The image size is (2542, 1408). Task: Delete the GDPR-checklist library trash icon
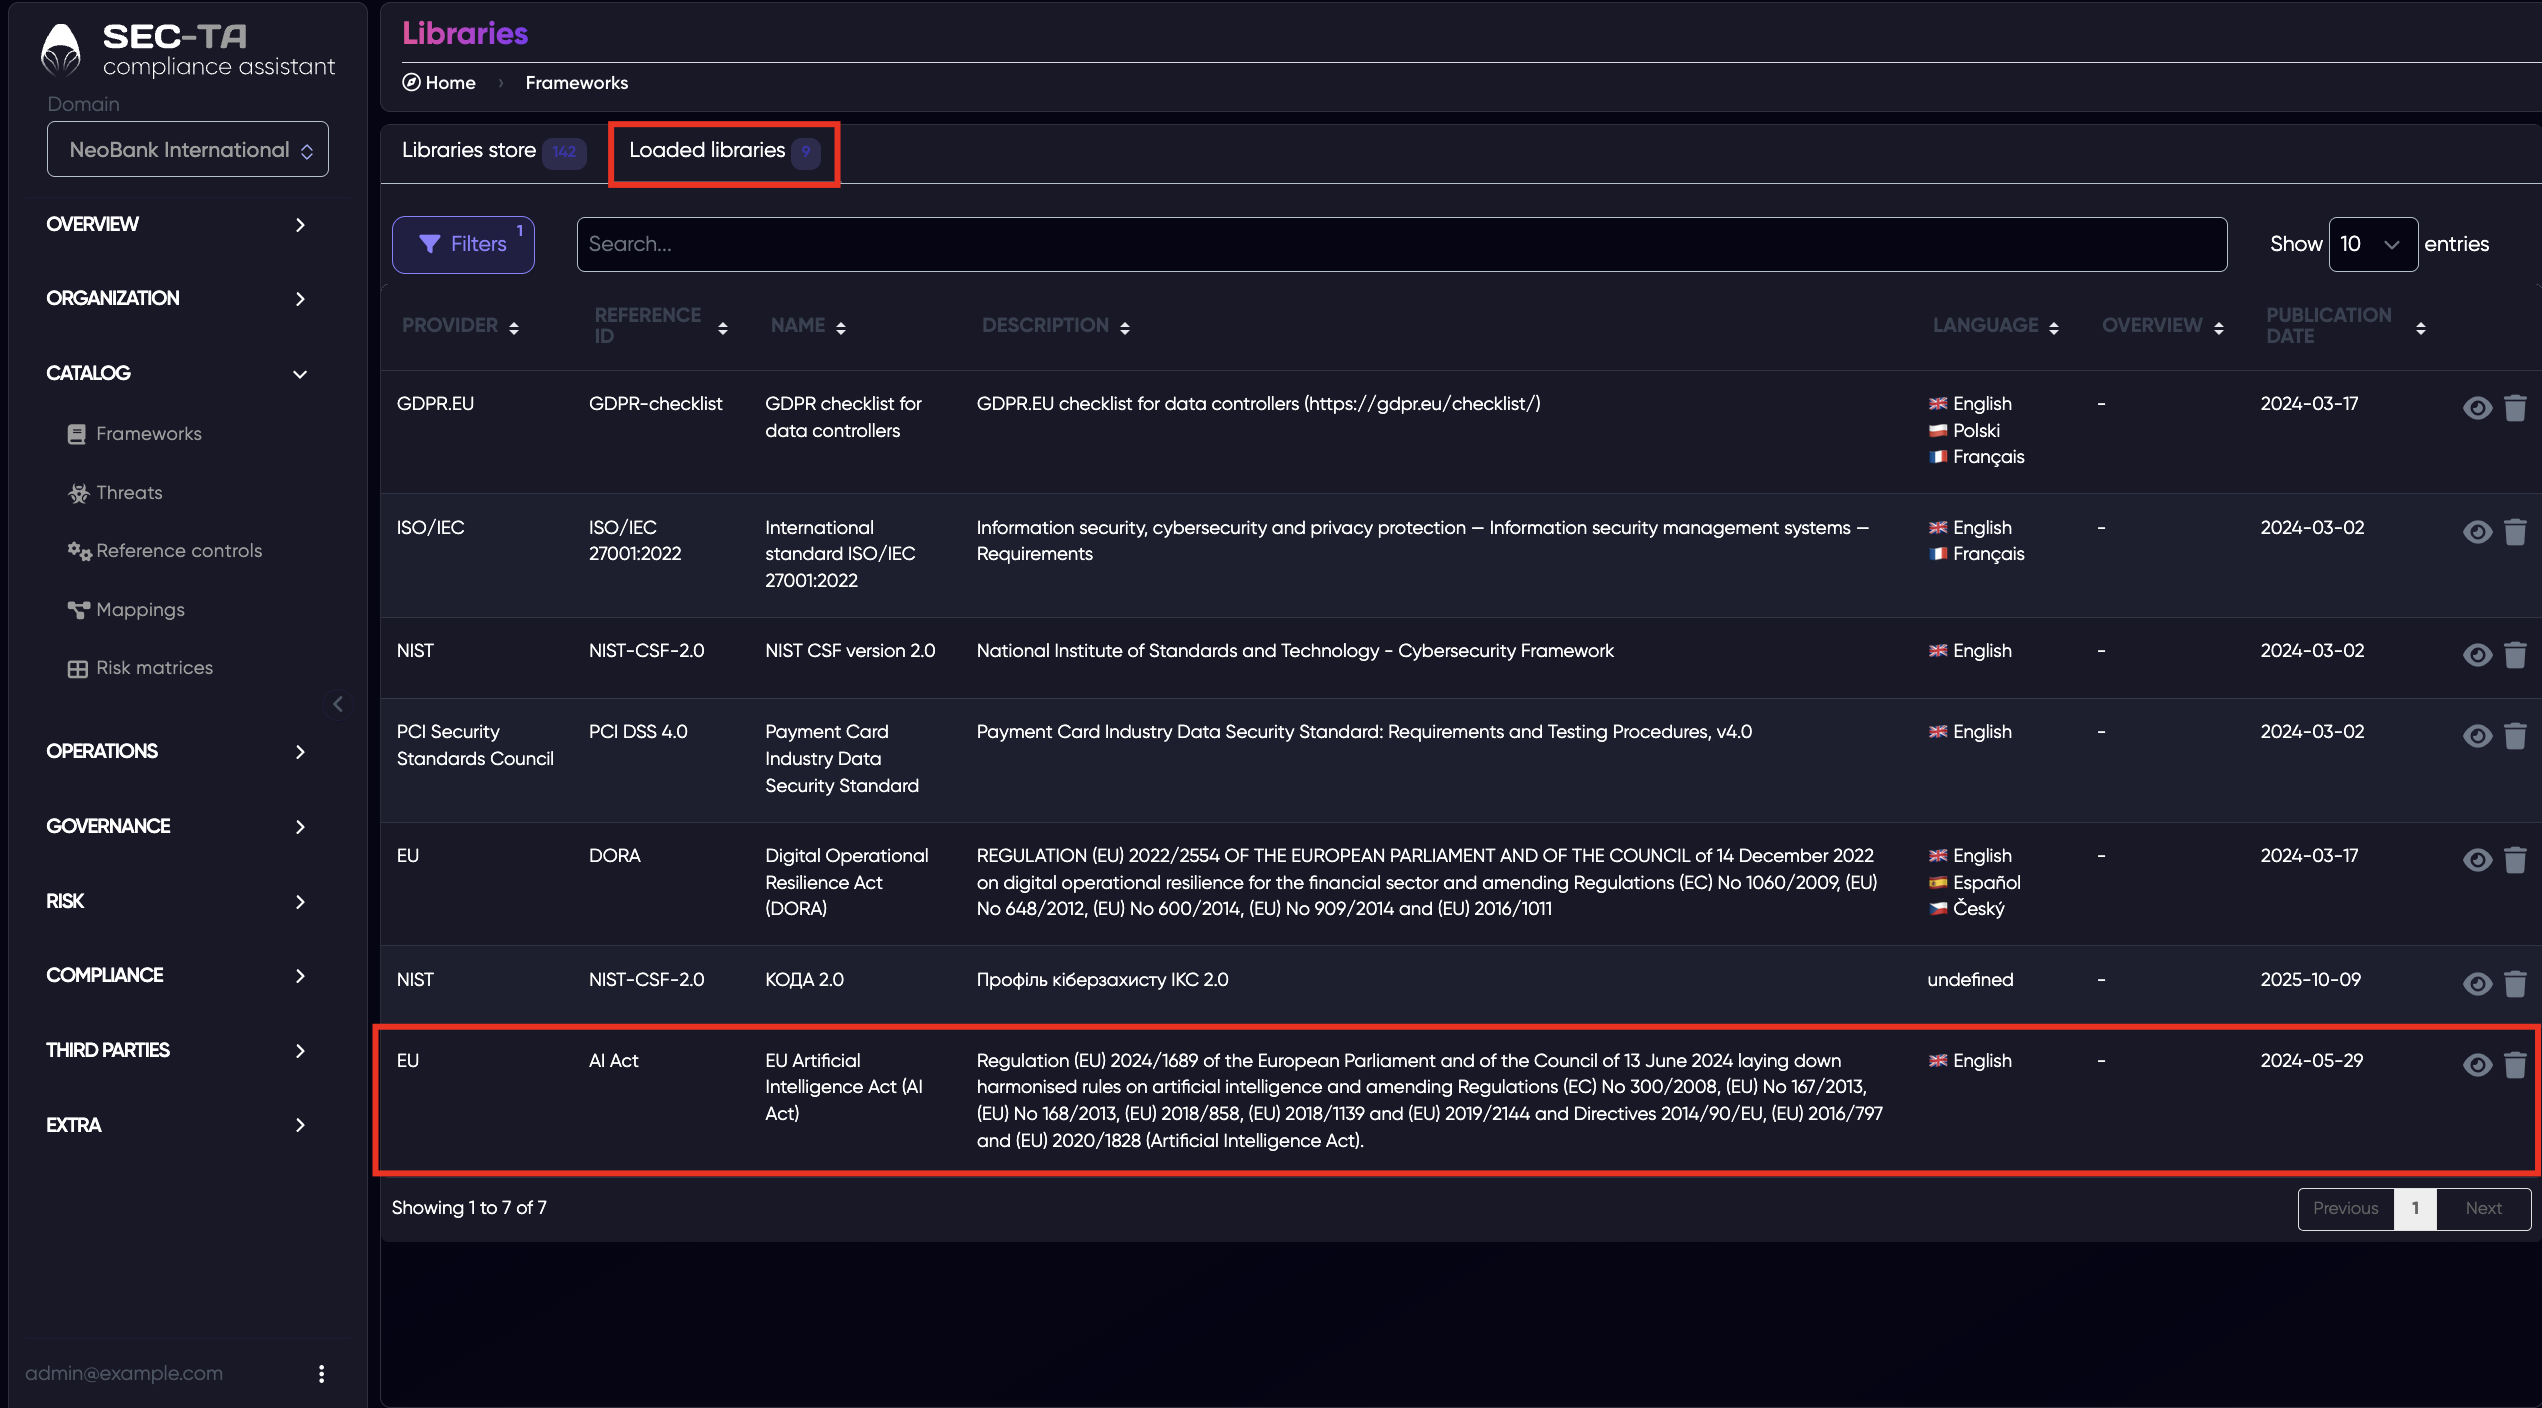2515,407
